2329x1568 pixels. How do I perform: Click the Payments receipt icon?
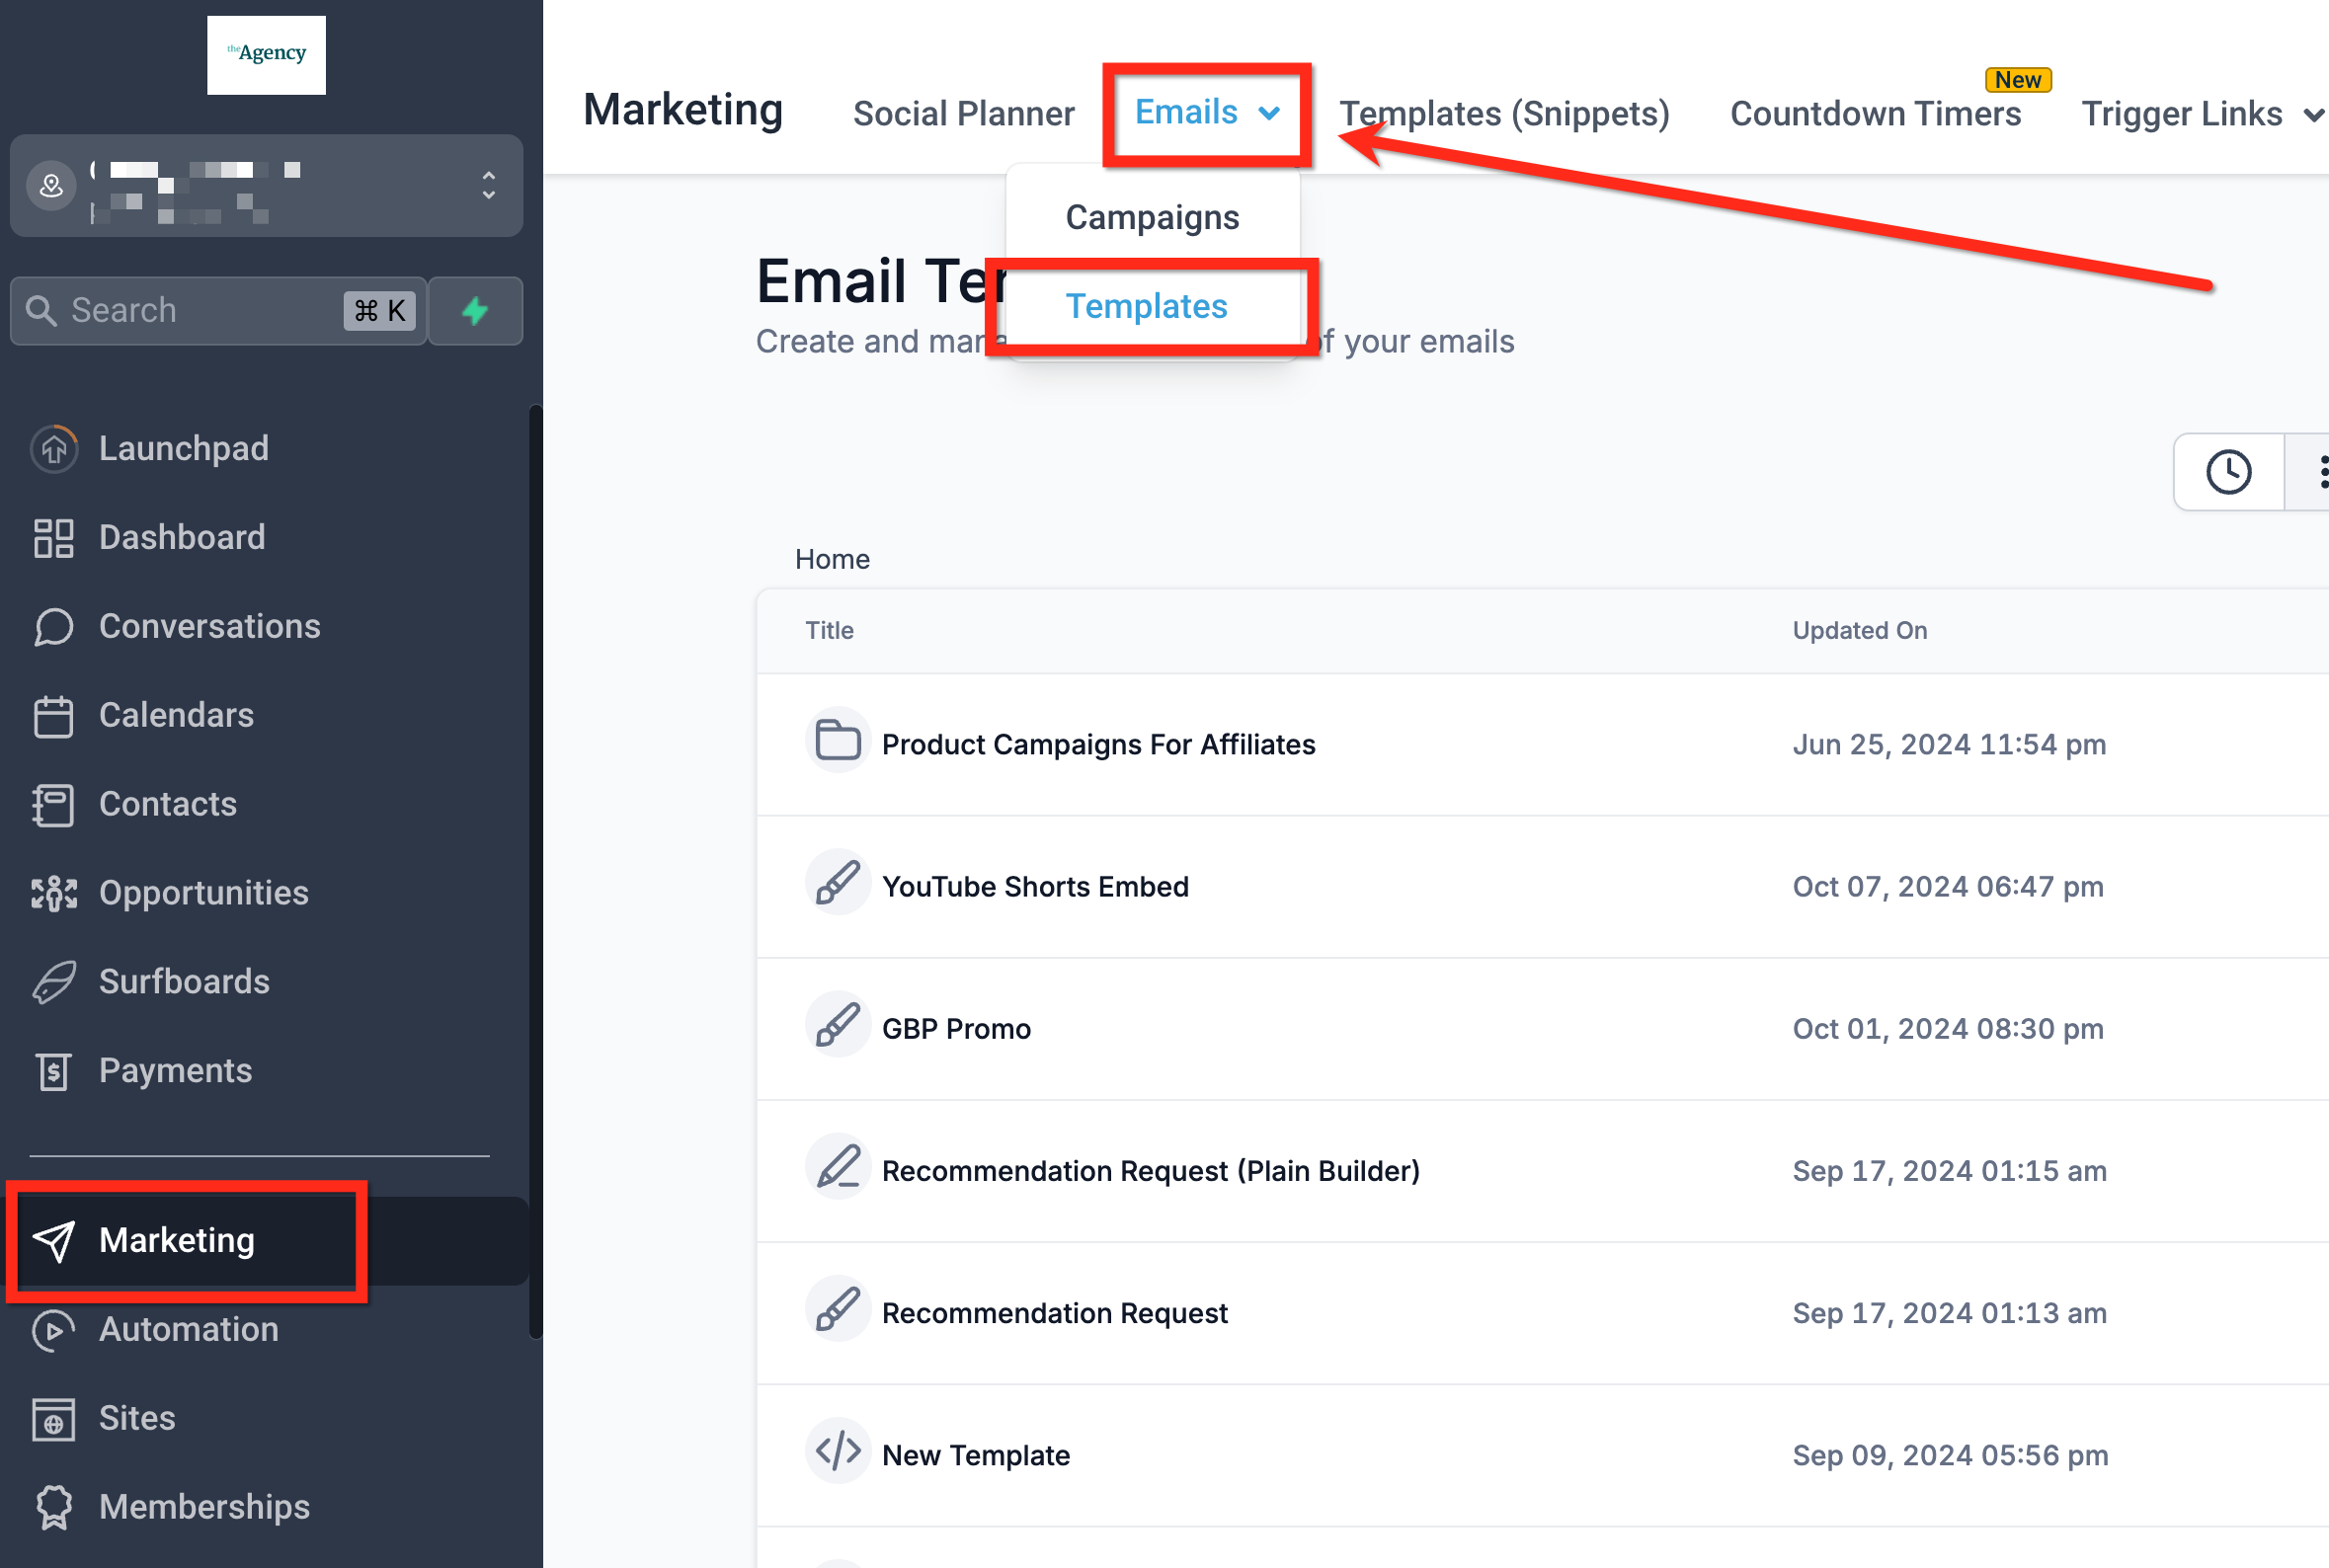pos(54,1071)
